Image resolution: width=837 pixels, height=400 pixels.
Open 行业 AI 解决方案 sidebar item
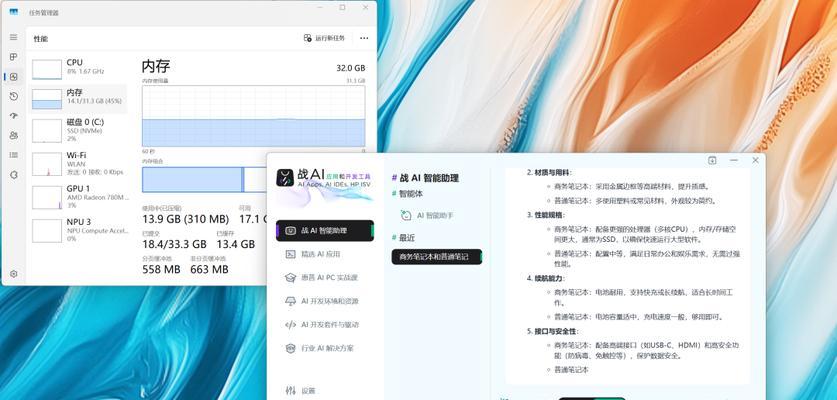(325, 348)
